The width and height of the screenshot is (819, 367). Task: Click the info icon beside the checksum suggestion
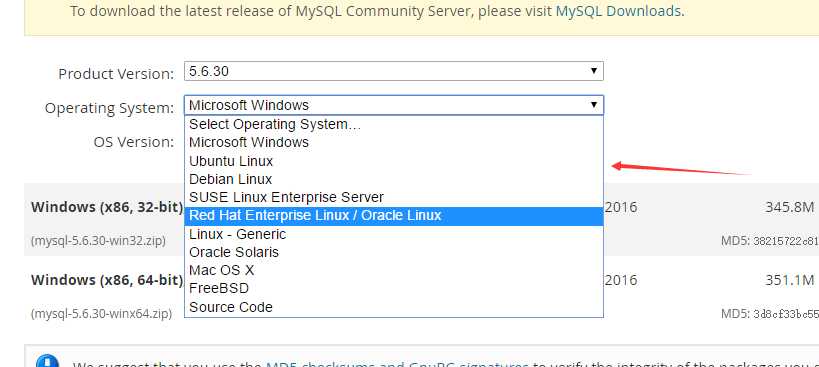pos(47,361)
